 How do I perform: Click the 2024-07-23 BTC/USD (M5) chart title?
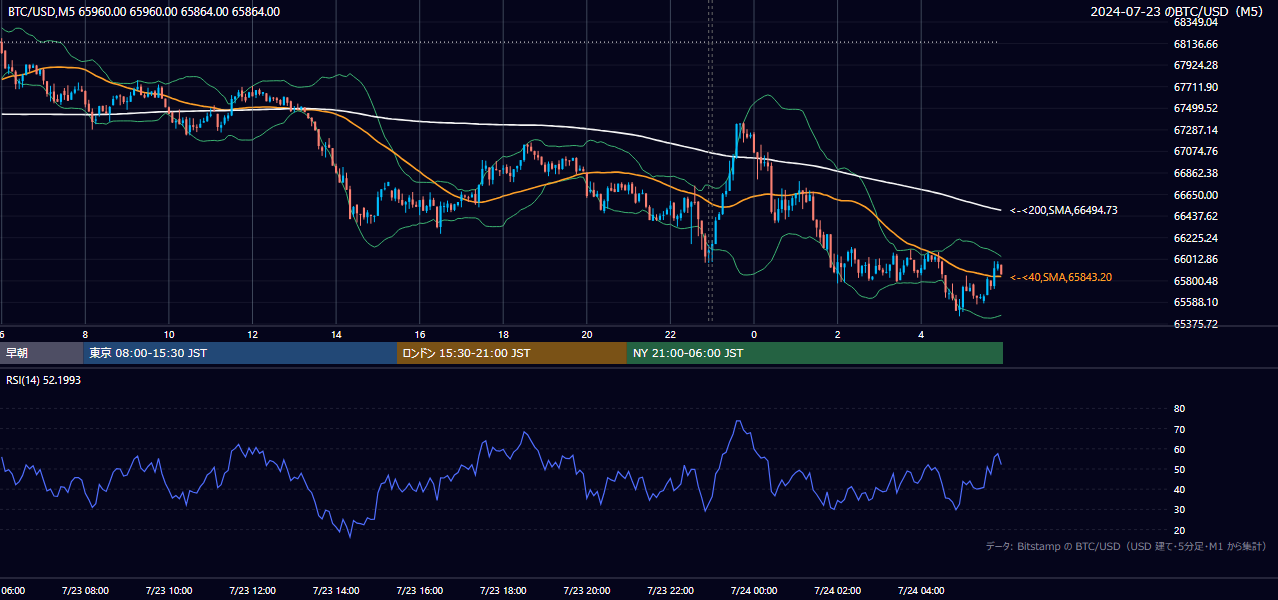pos(1180,12)
